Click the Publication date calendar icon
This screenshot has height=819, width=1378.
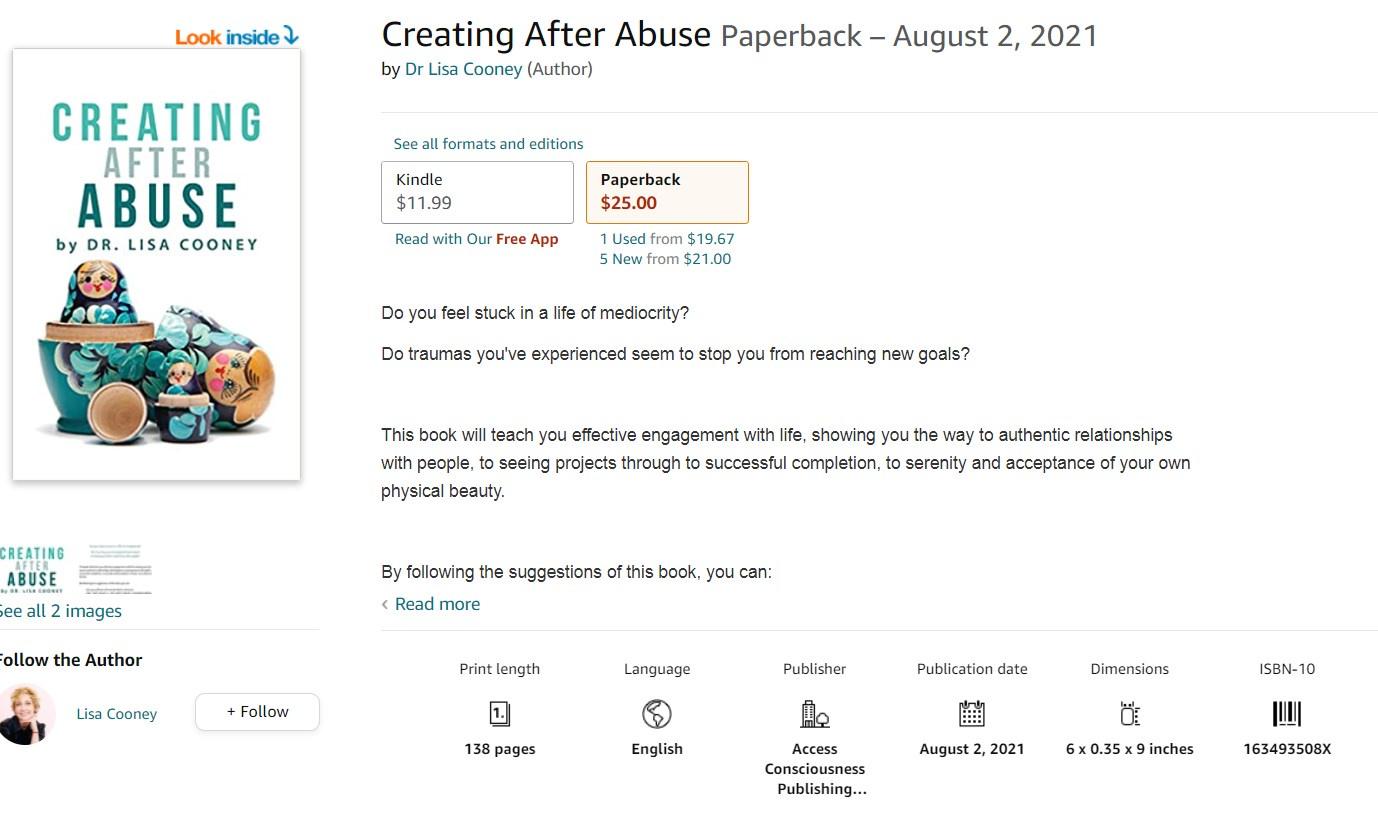pyautogui.click(x=971, y=713)
